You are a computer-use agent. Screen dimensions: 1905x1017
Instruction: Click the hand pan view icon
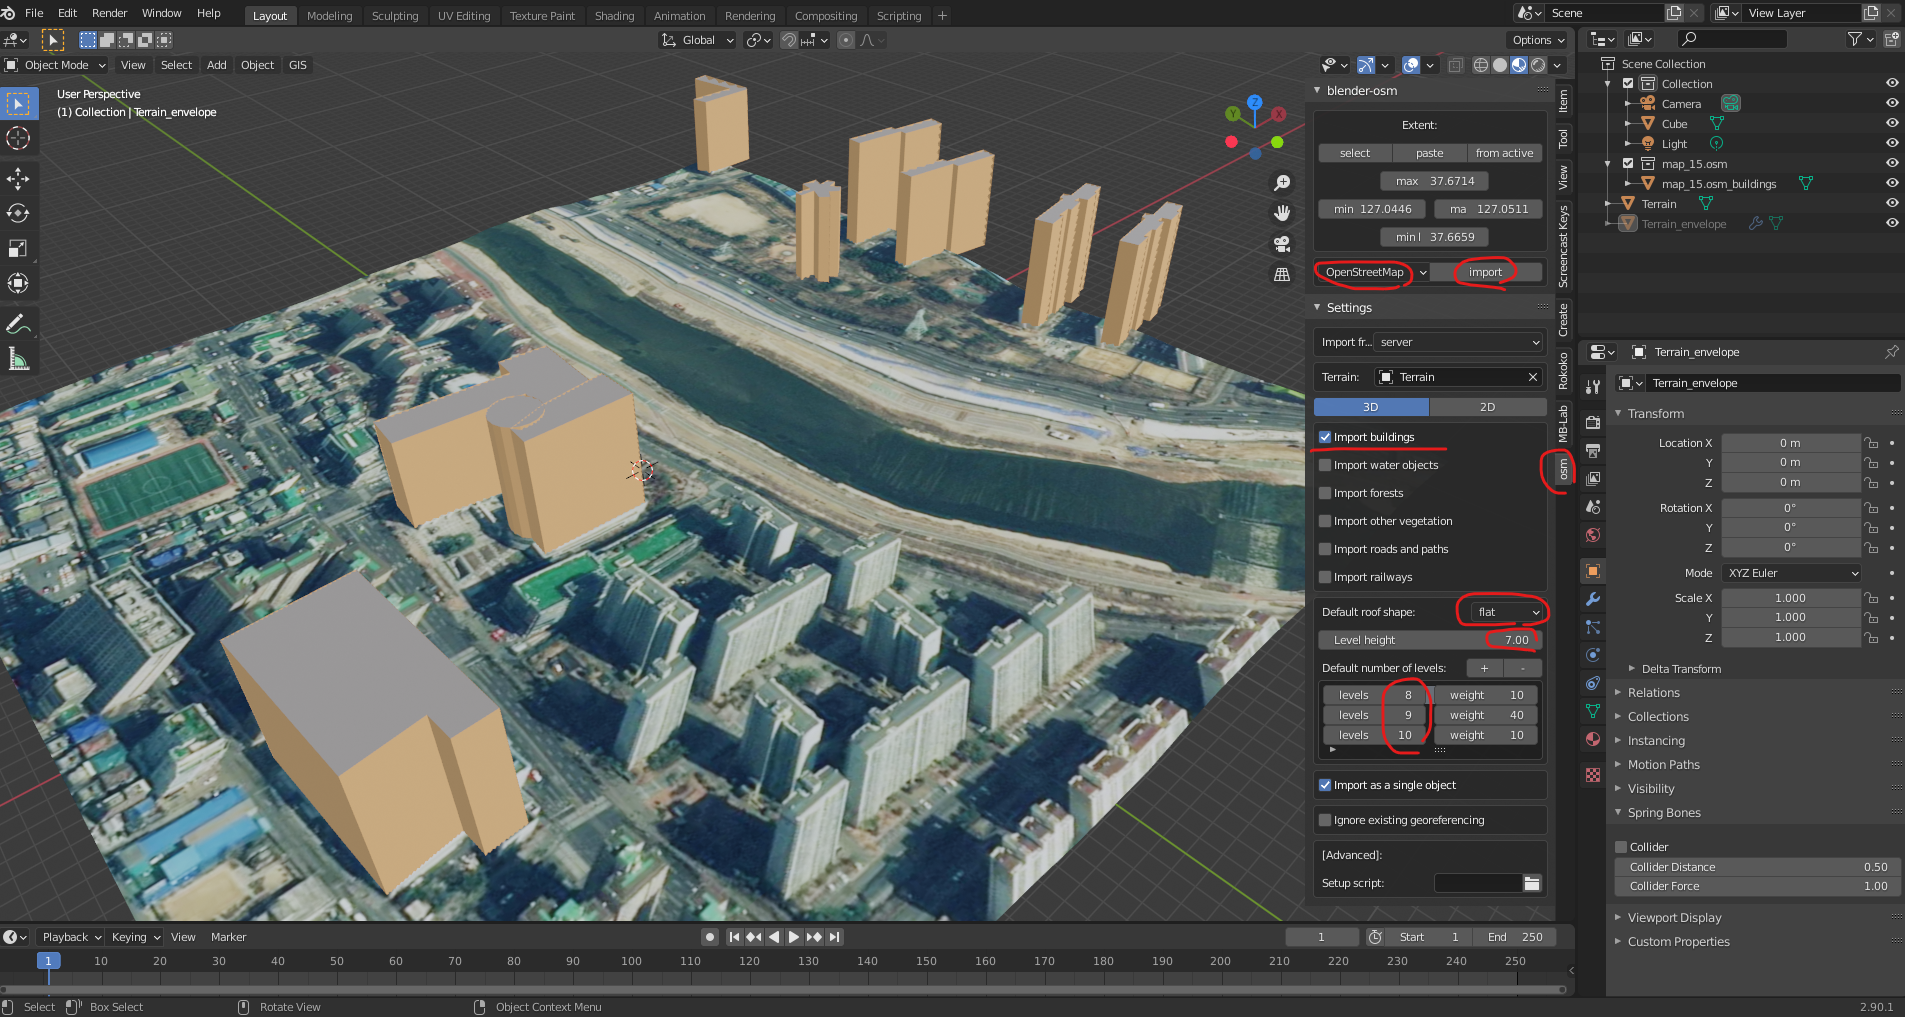click(x=1282, y=213)
